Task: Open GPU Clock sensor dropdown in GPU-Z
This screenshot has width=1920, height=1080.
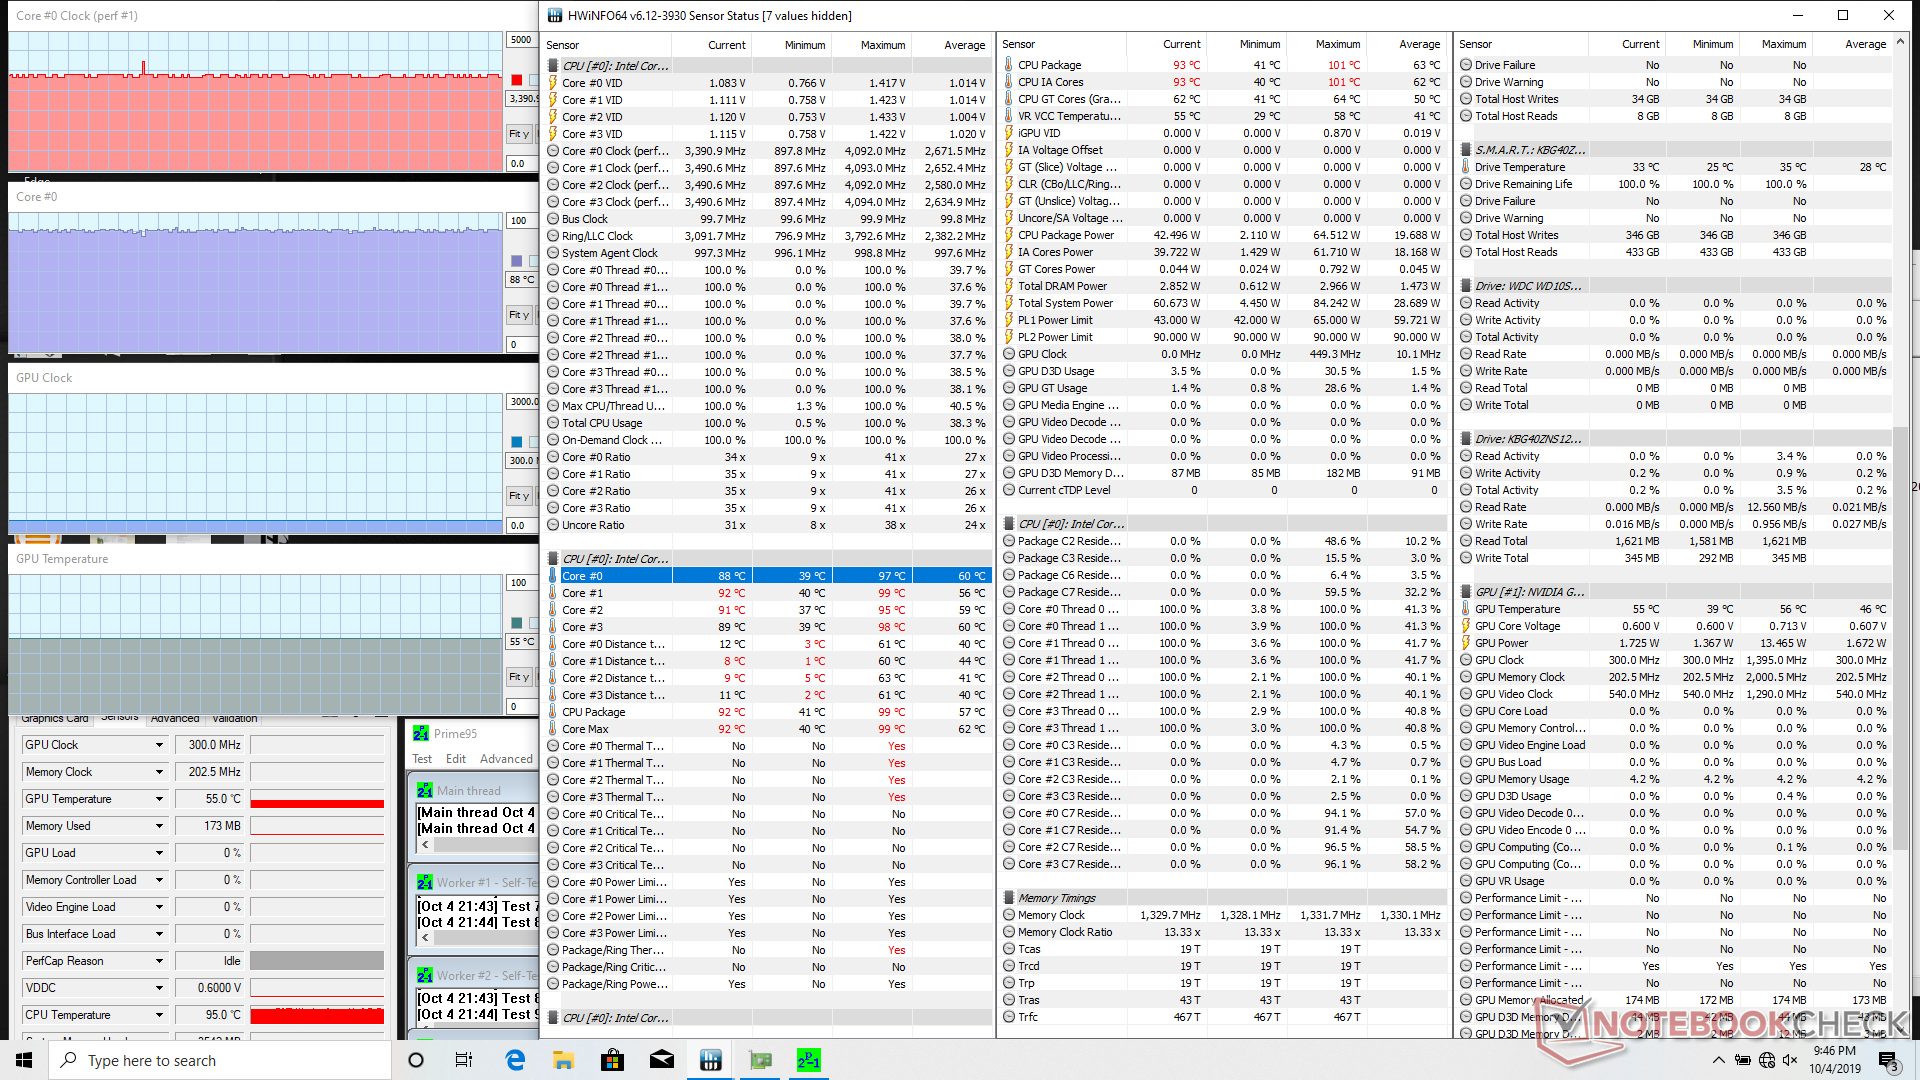Action: click(159, 745)
